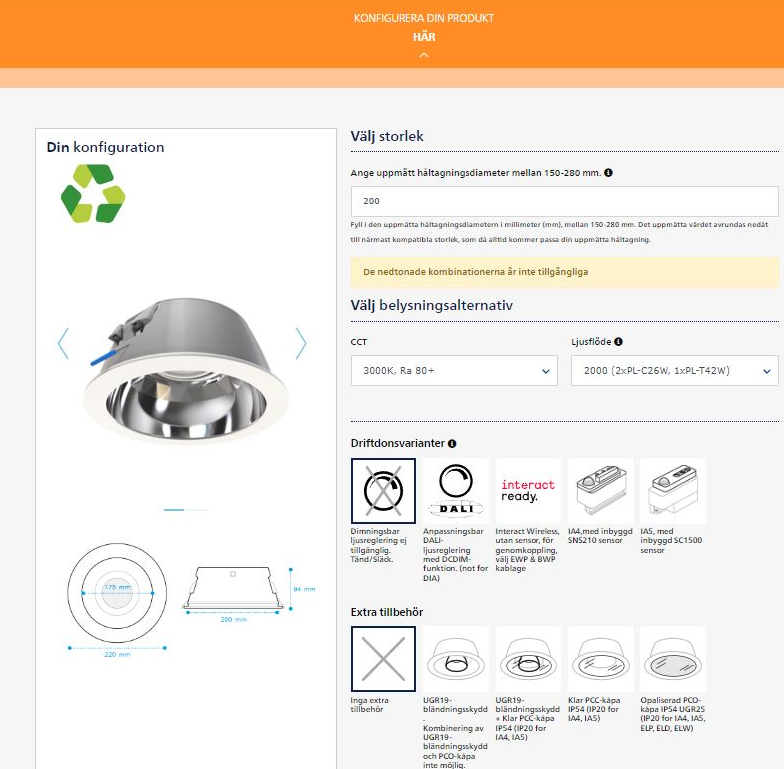Show the next product image using the right arrow

click(x=300, y=344)
